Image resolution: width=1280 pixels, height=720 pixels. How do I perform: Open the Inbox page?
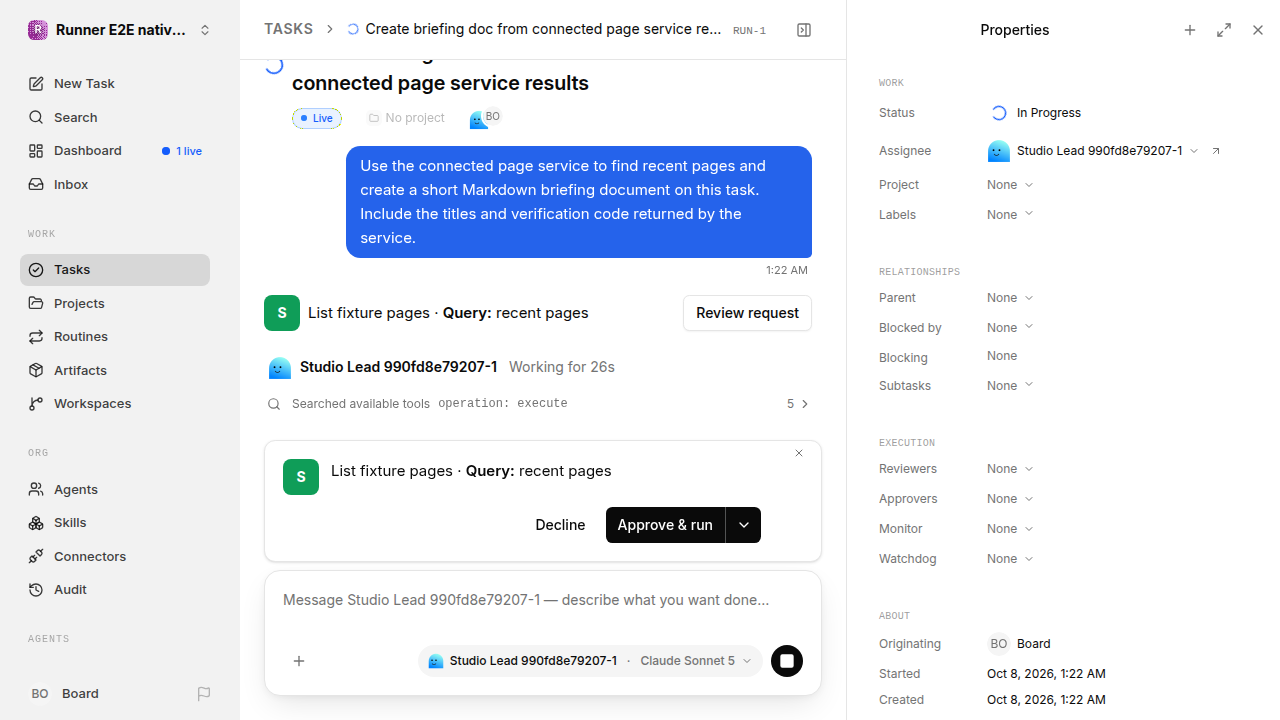point(115,185)
